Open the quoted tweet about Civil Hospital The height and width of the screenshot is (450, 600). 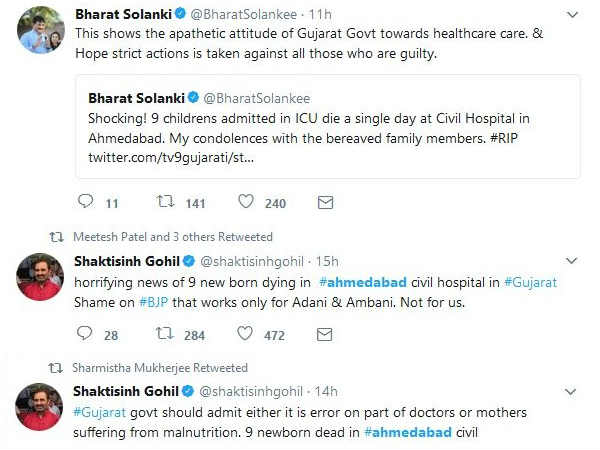point(329,128)
